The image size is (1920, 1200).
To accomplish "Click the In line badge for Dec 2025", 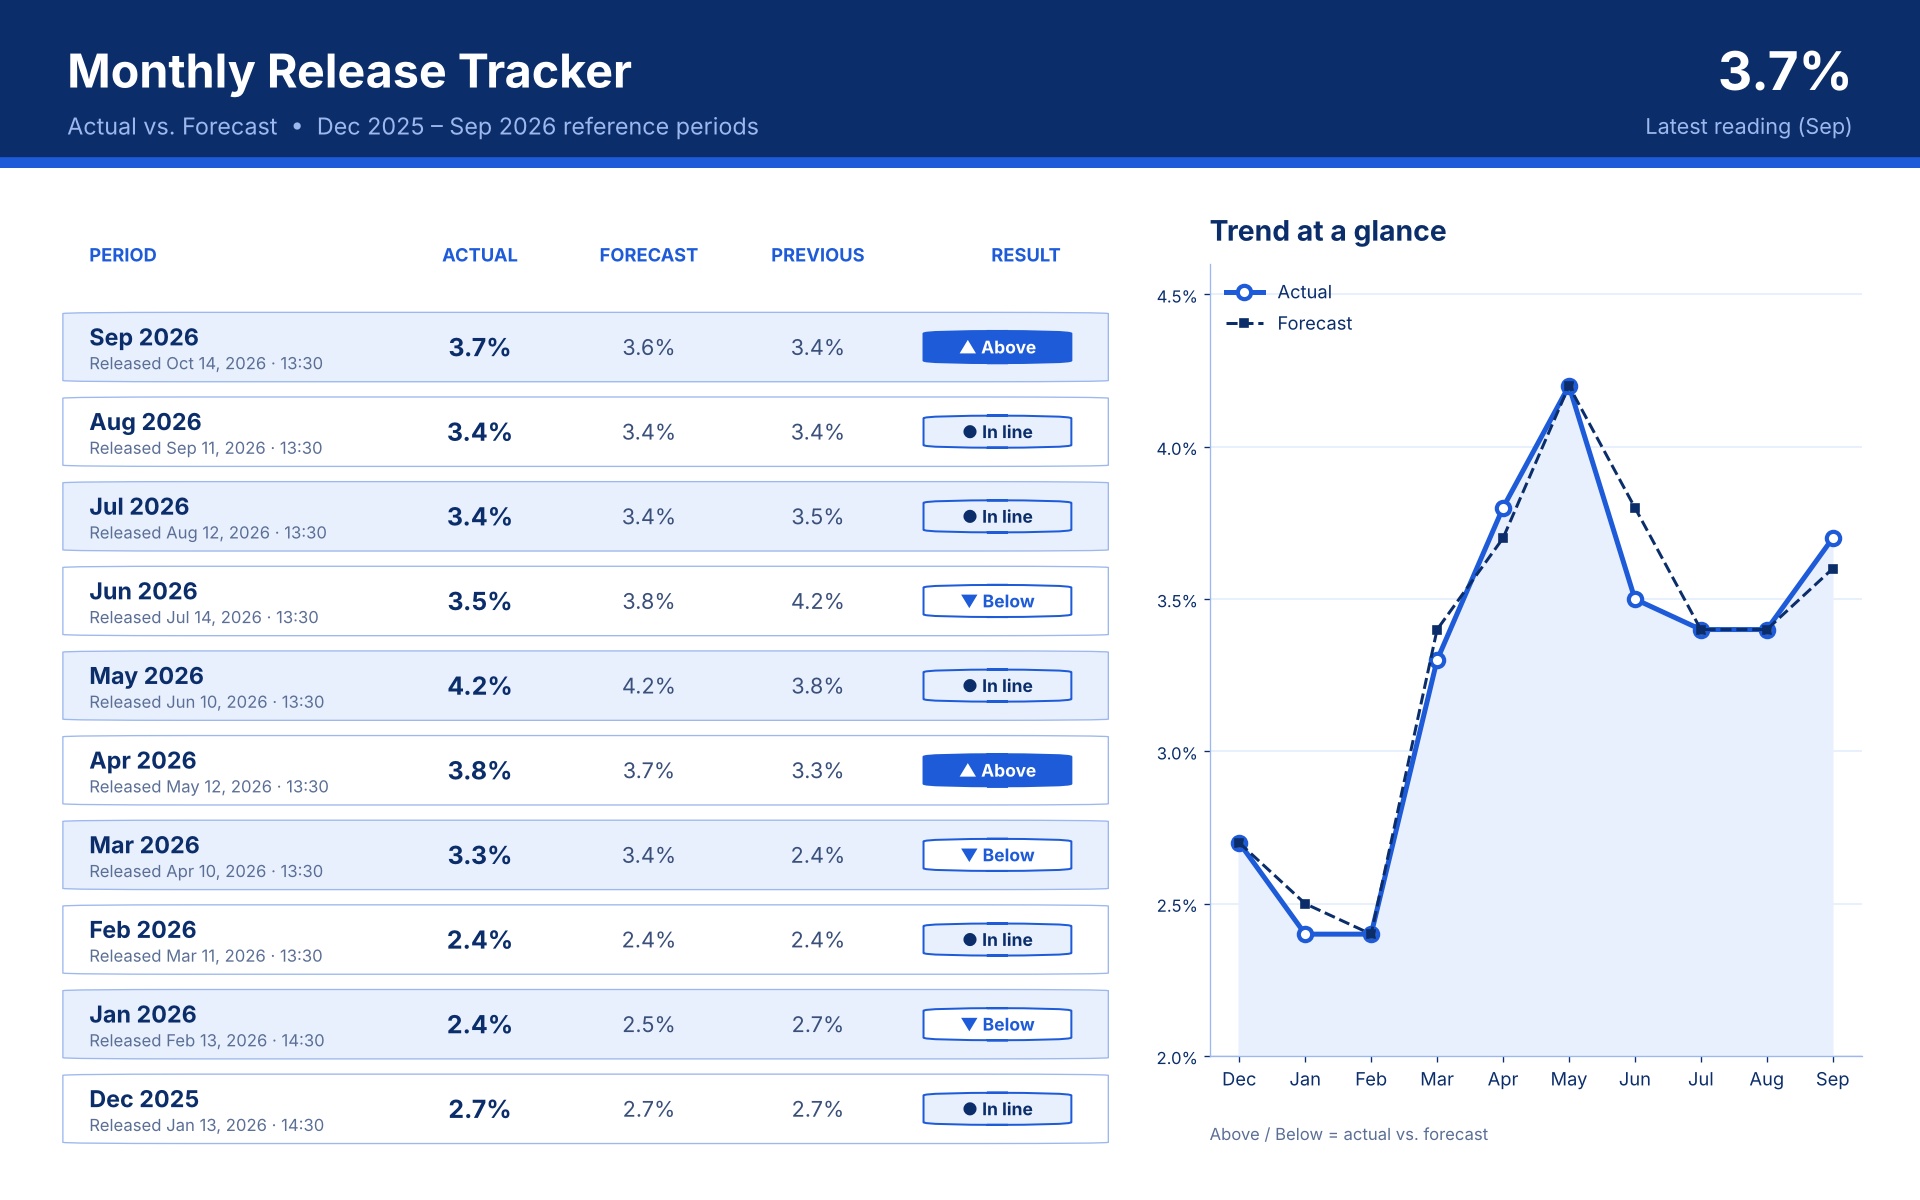I will (x=997, y=1109).
